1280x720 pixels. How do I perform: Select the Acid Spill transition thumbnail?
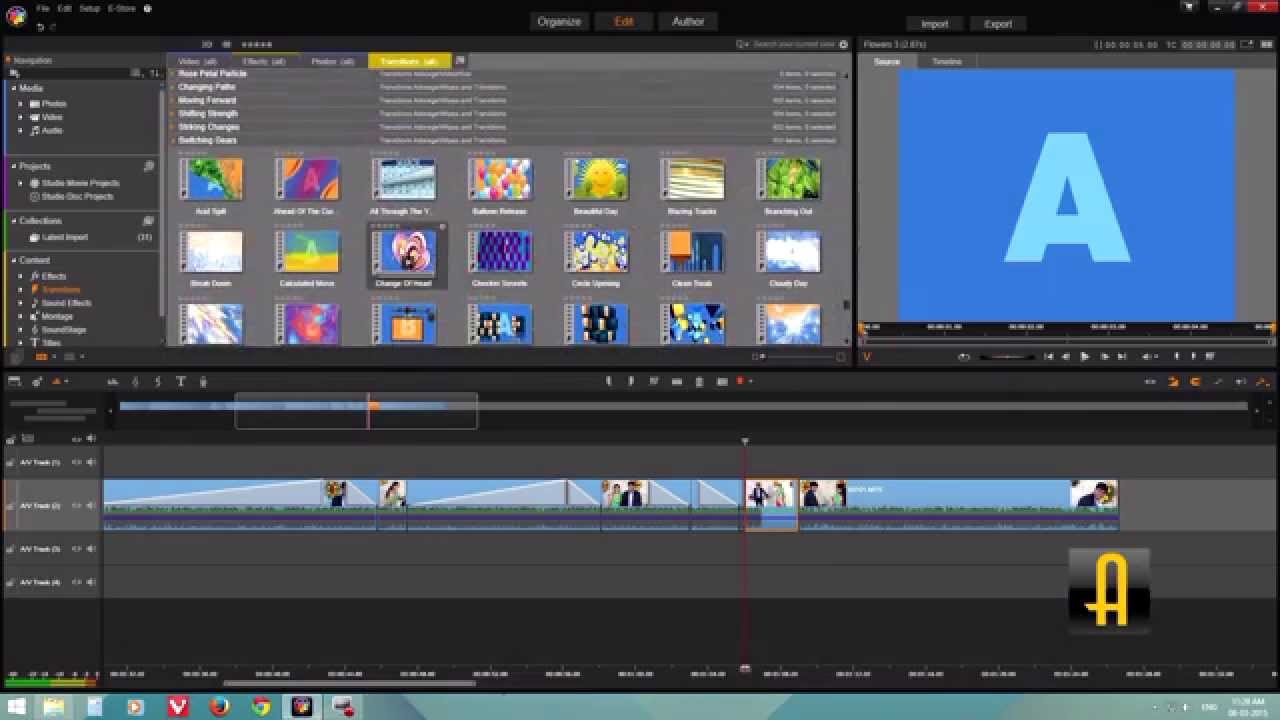(211, 180)
